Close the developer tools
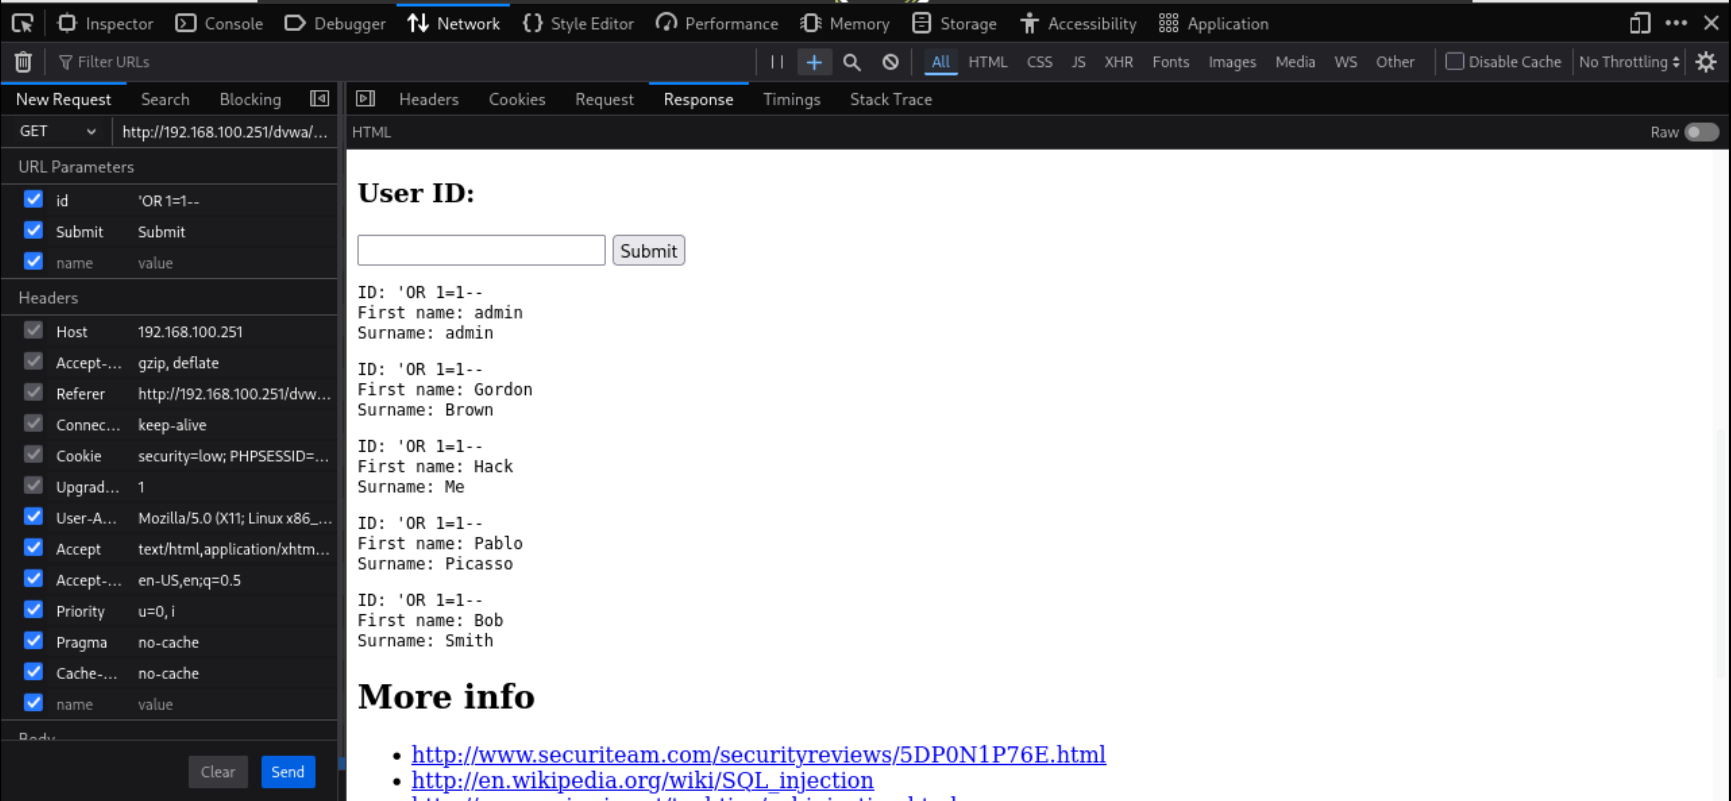The image size is (1731, 801). pos(1711,23)
